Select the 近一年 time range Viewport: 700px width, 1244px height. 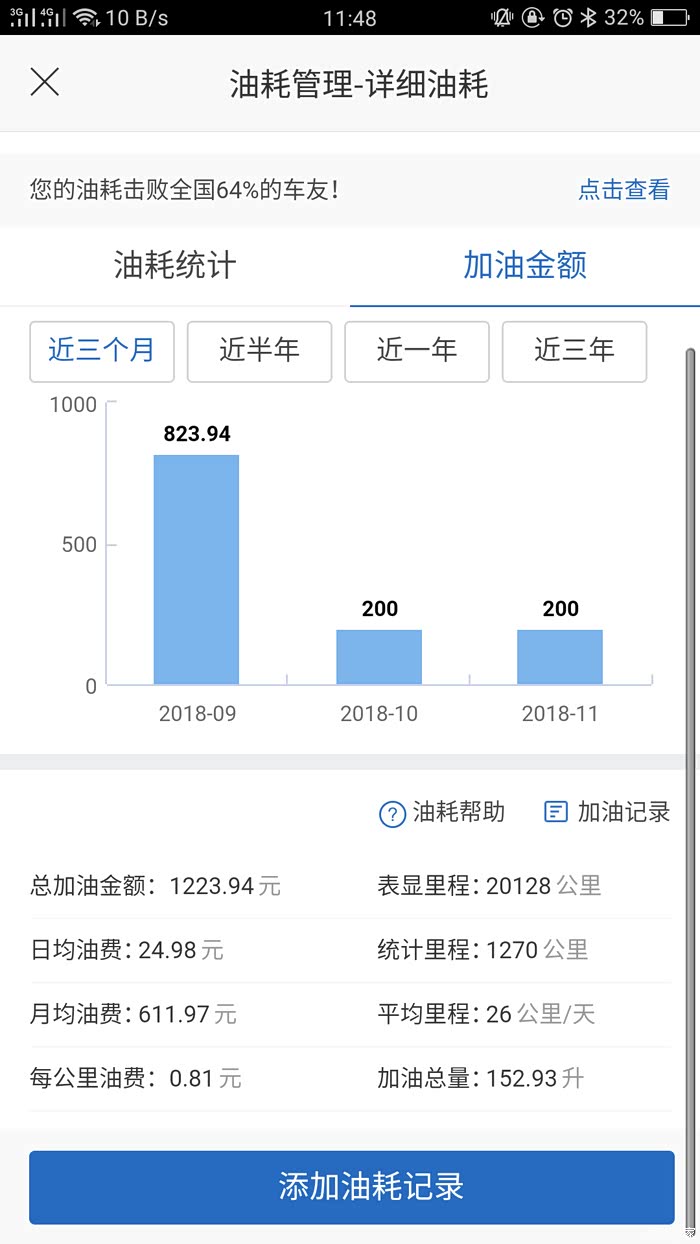[417, 351]
